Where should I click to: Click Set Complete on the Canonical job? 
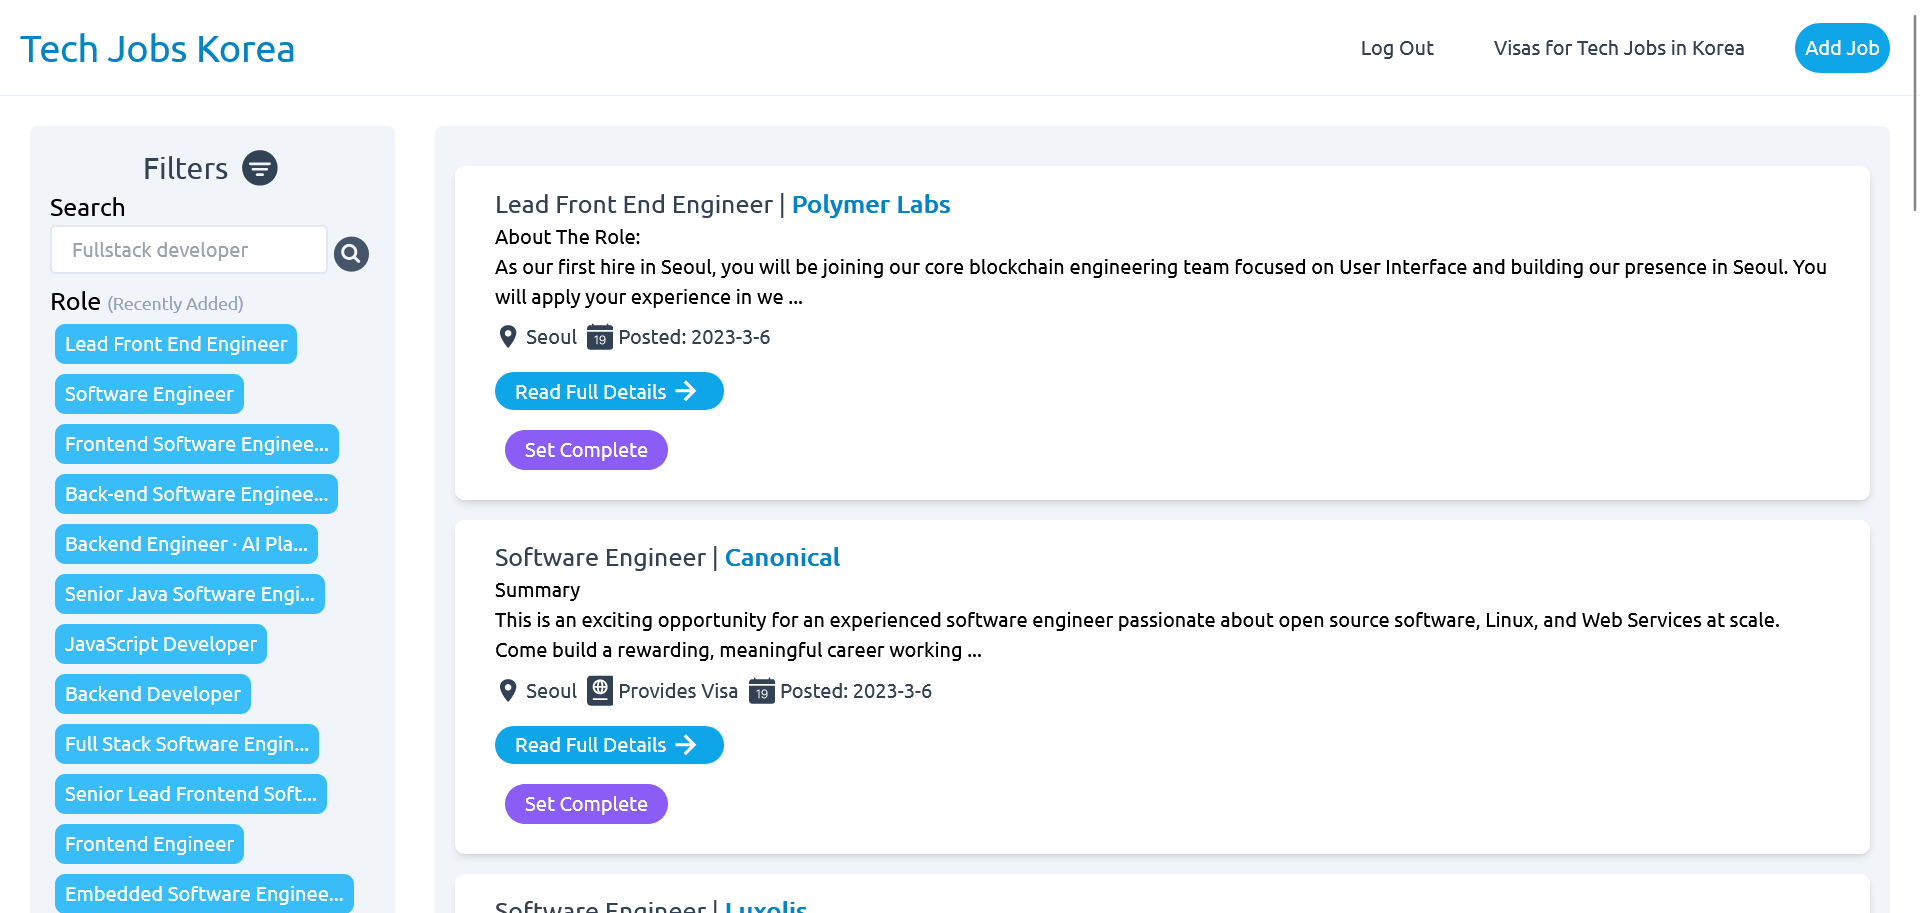(x=585, y=804)
